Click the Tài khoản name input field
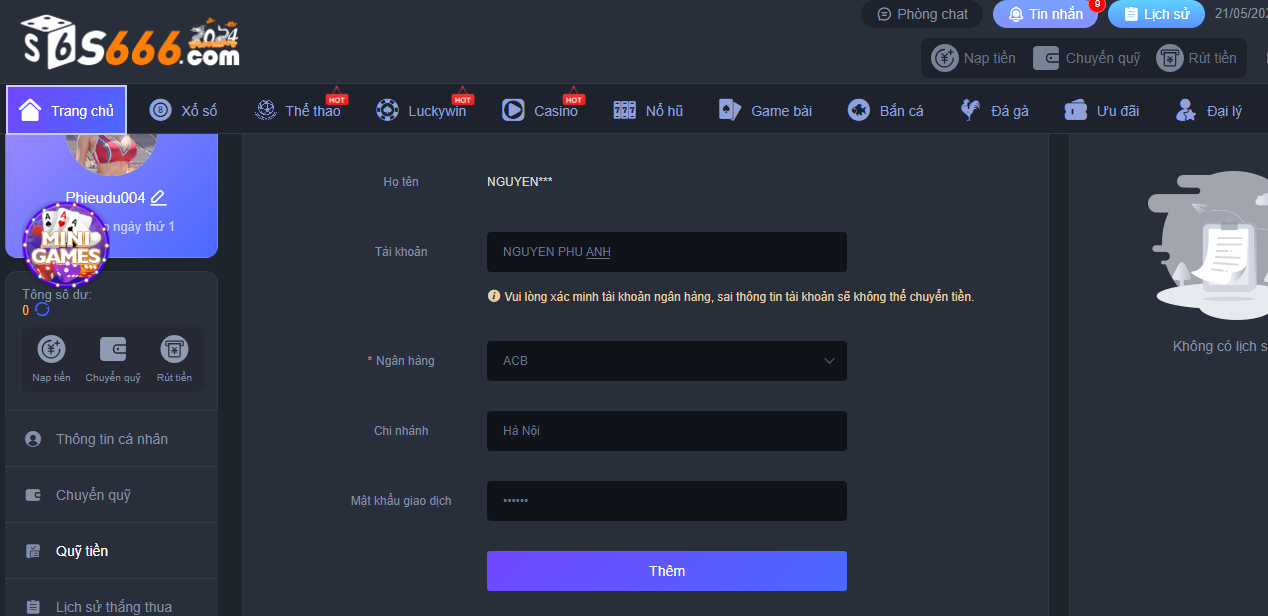 [666, 252]
